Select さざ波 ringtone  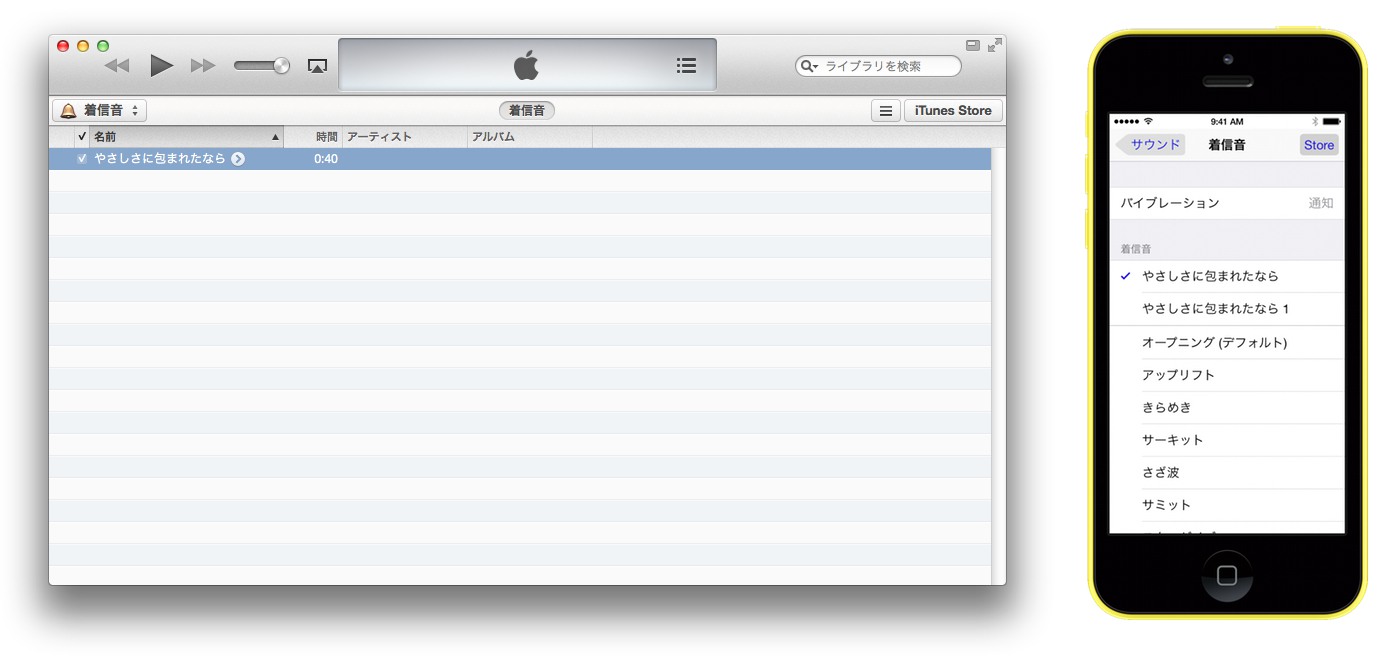[1227, 472]
